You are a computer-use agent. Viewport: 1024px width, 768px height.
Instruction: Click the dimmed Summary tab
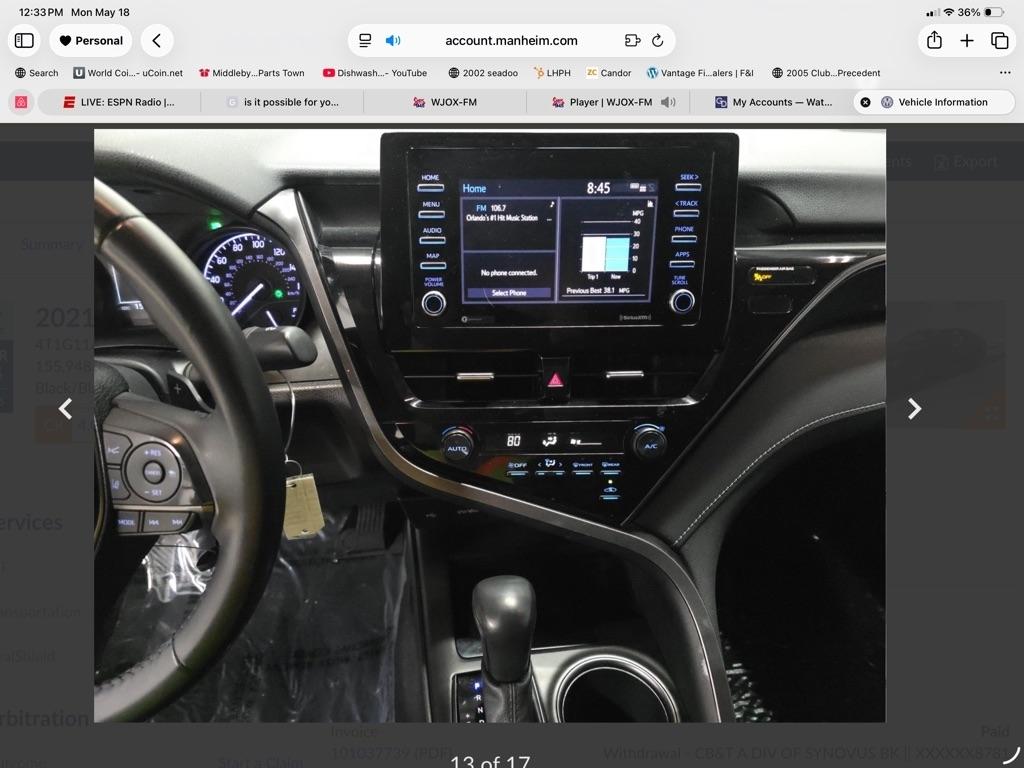pos(52,244)
